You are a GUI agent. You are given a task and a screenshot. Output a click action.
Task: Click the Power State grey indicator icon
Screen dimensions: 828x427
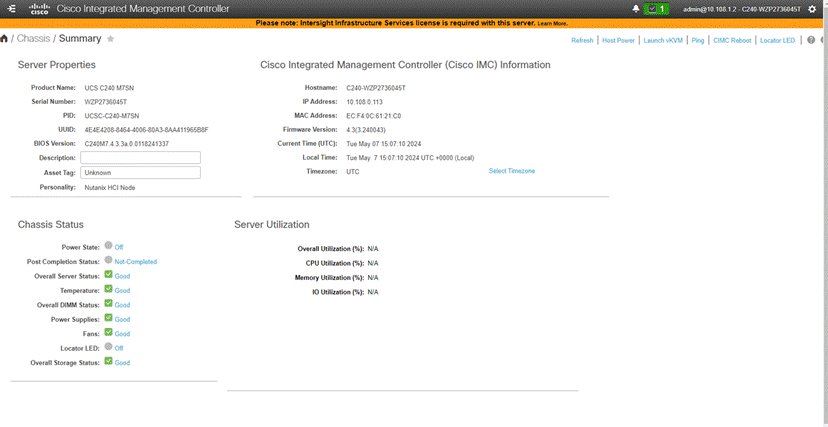click(x=108, y=245)
